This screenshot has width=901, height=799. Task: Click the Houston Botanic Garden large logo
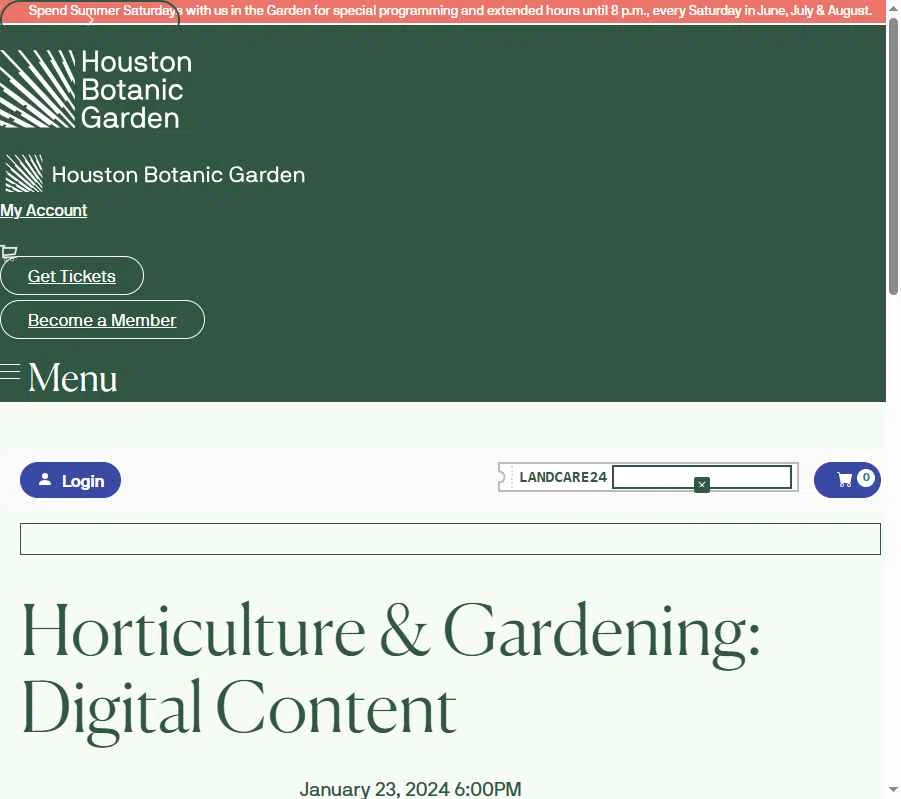point(96,89)
